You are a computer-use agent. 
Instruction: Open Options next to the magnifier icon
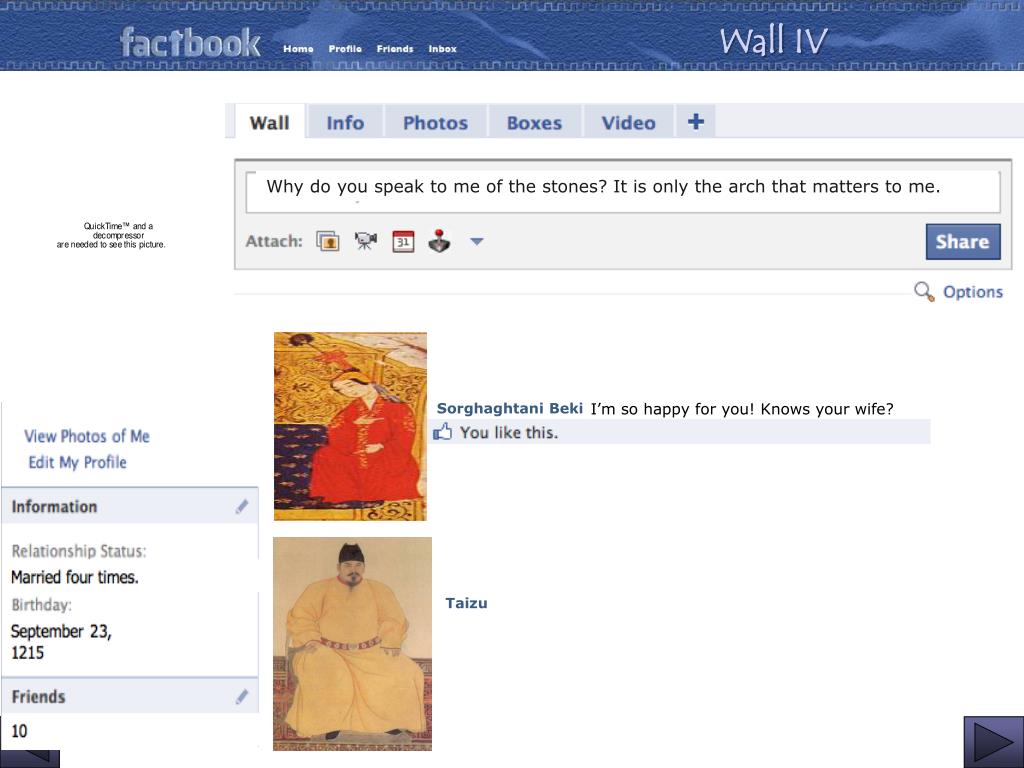[972, 292]
